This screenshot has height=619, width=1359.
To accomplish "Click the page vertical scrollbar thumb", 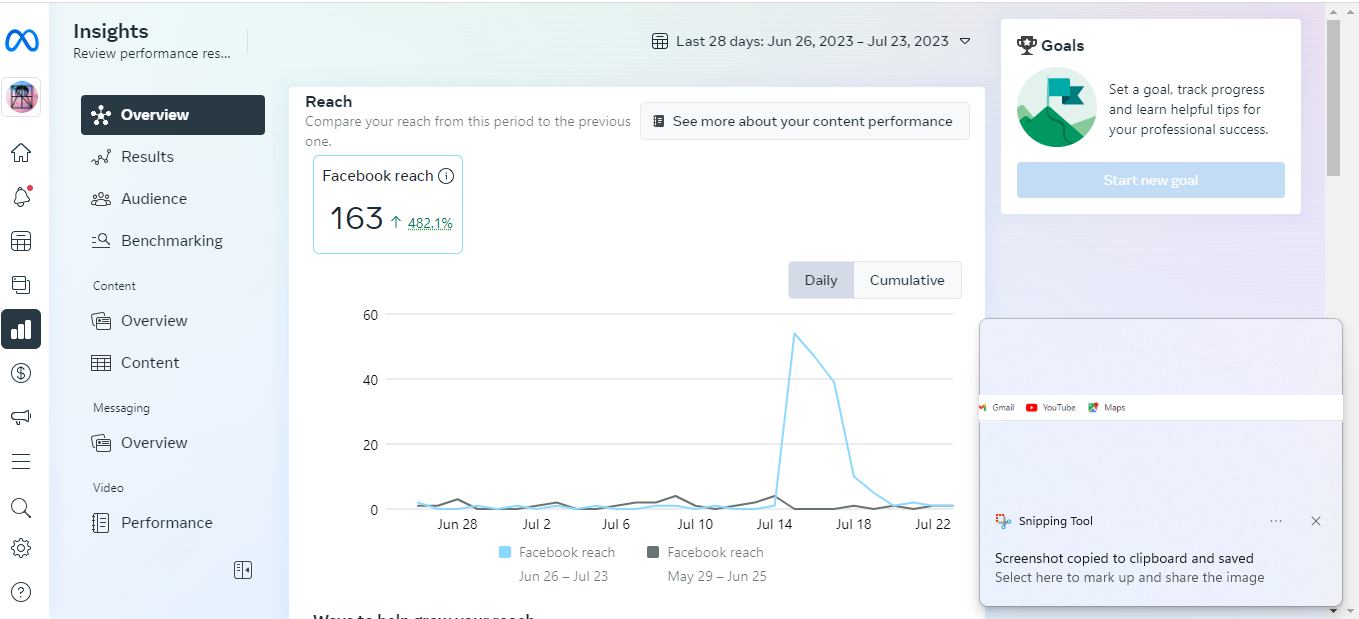I will [1333, 97].
